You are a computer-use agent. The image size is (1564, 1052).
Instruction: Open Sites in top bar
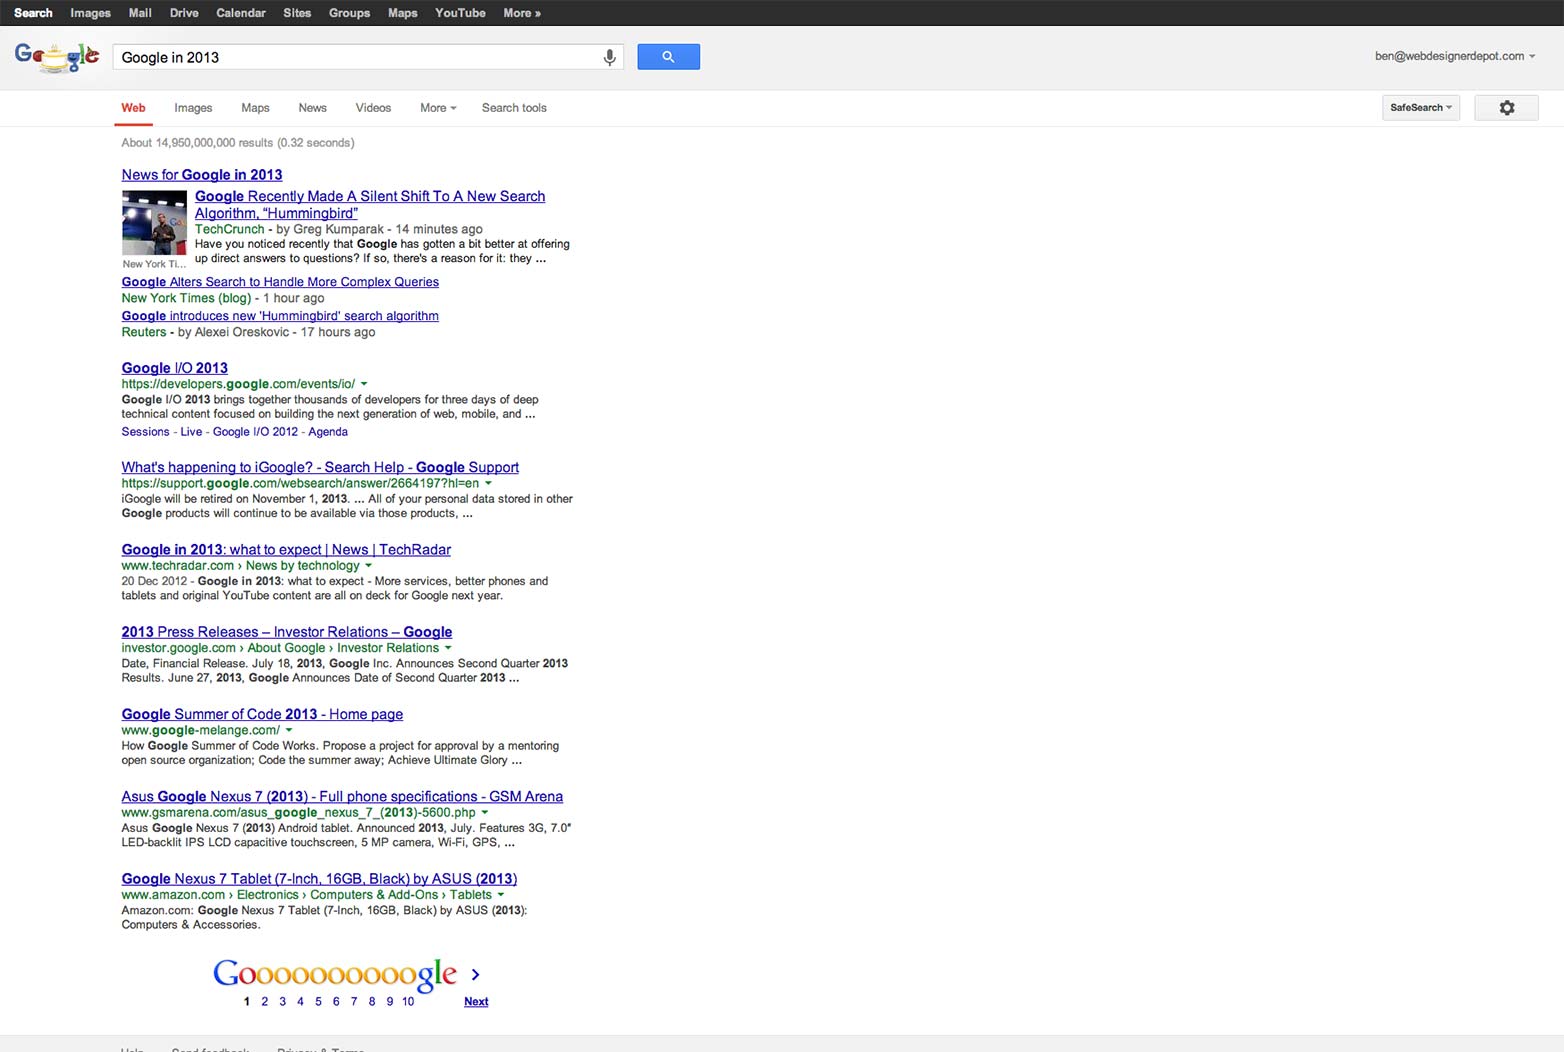click(297, 13)
